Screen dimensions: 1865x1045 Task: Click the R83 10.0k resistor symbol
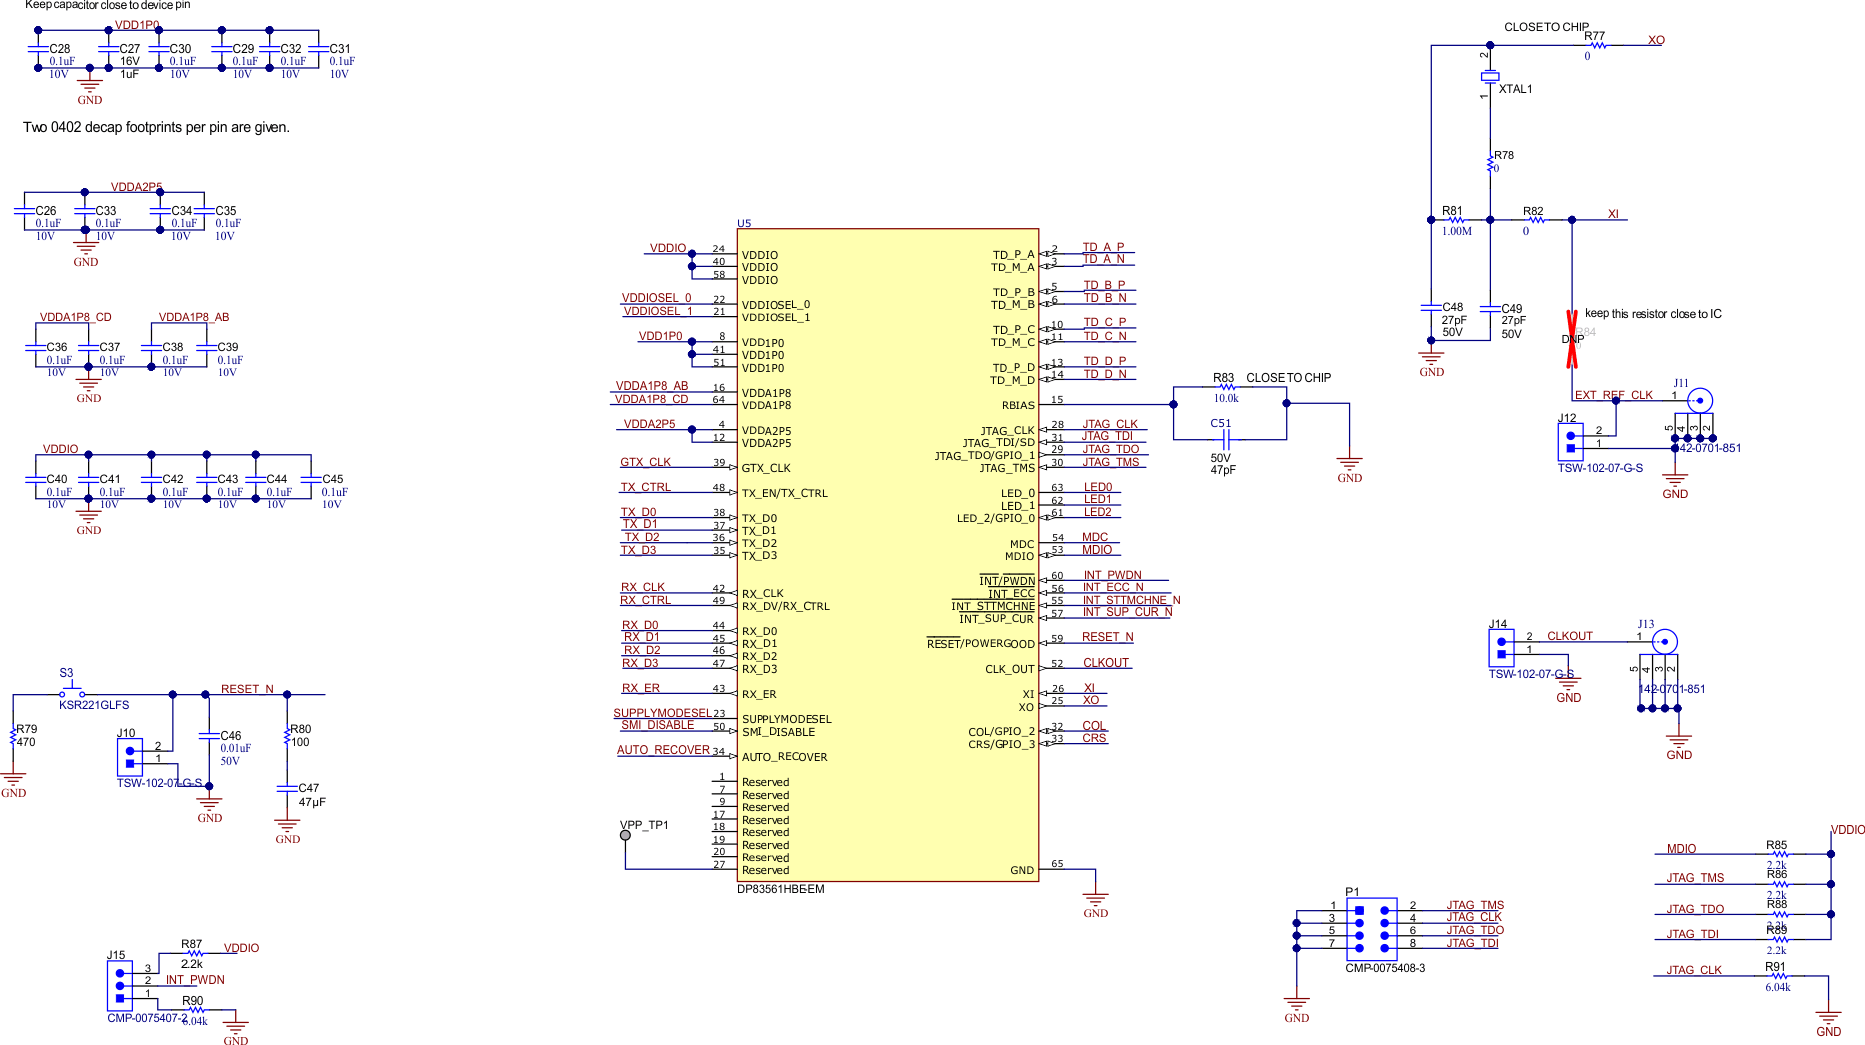(x=1227, y=388)
